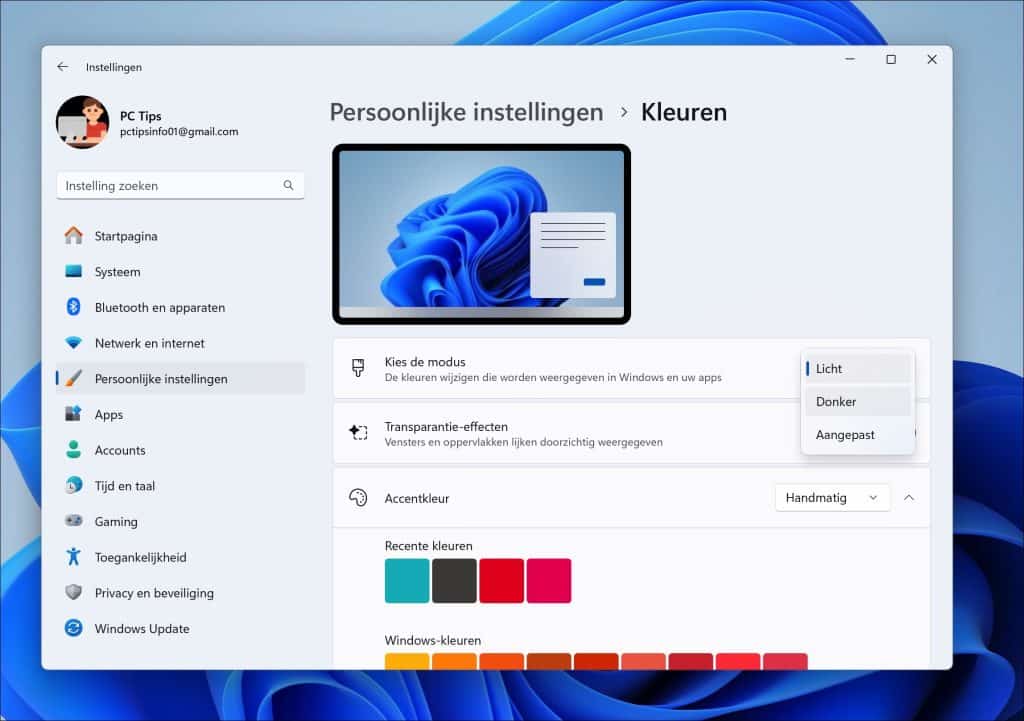Collapse the Accentkleur section chevron
The image size is (1024, 721).
coord(908,498)
